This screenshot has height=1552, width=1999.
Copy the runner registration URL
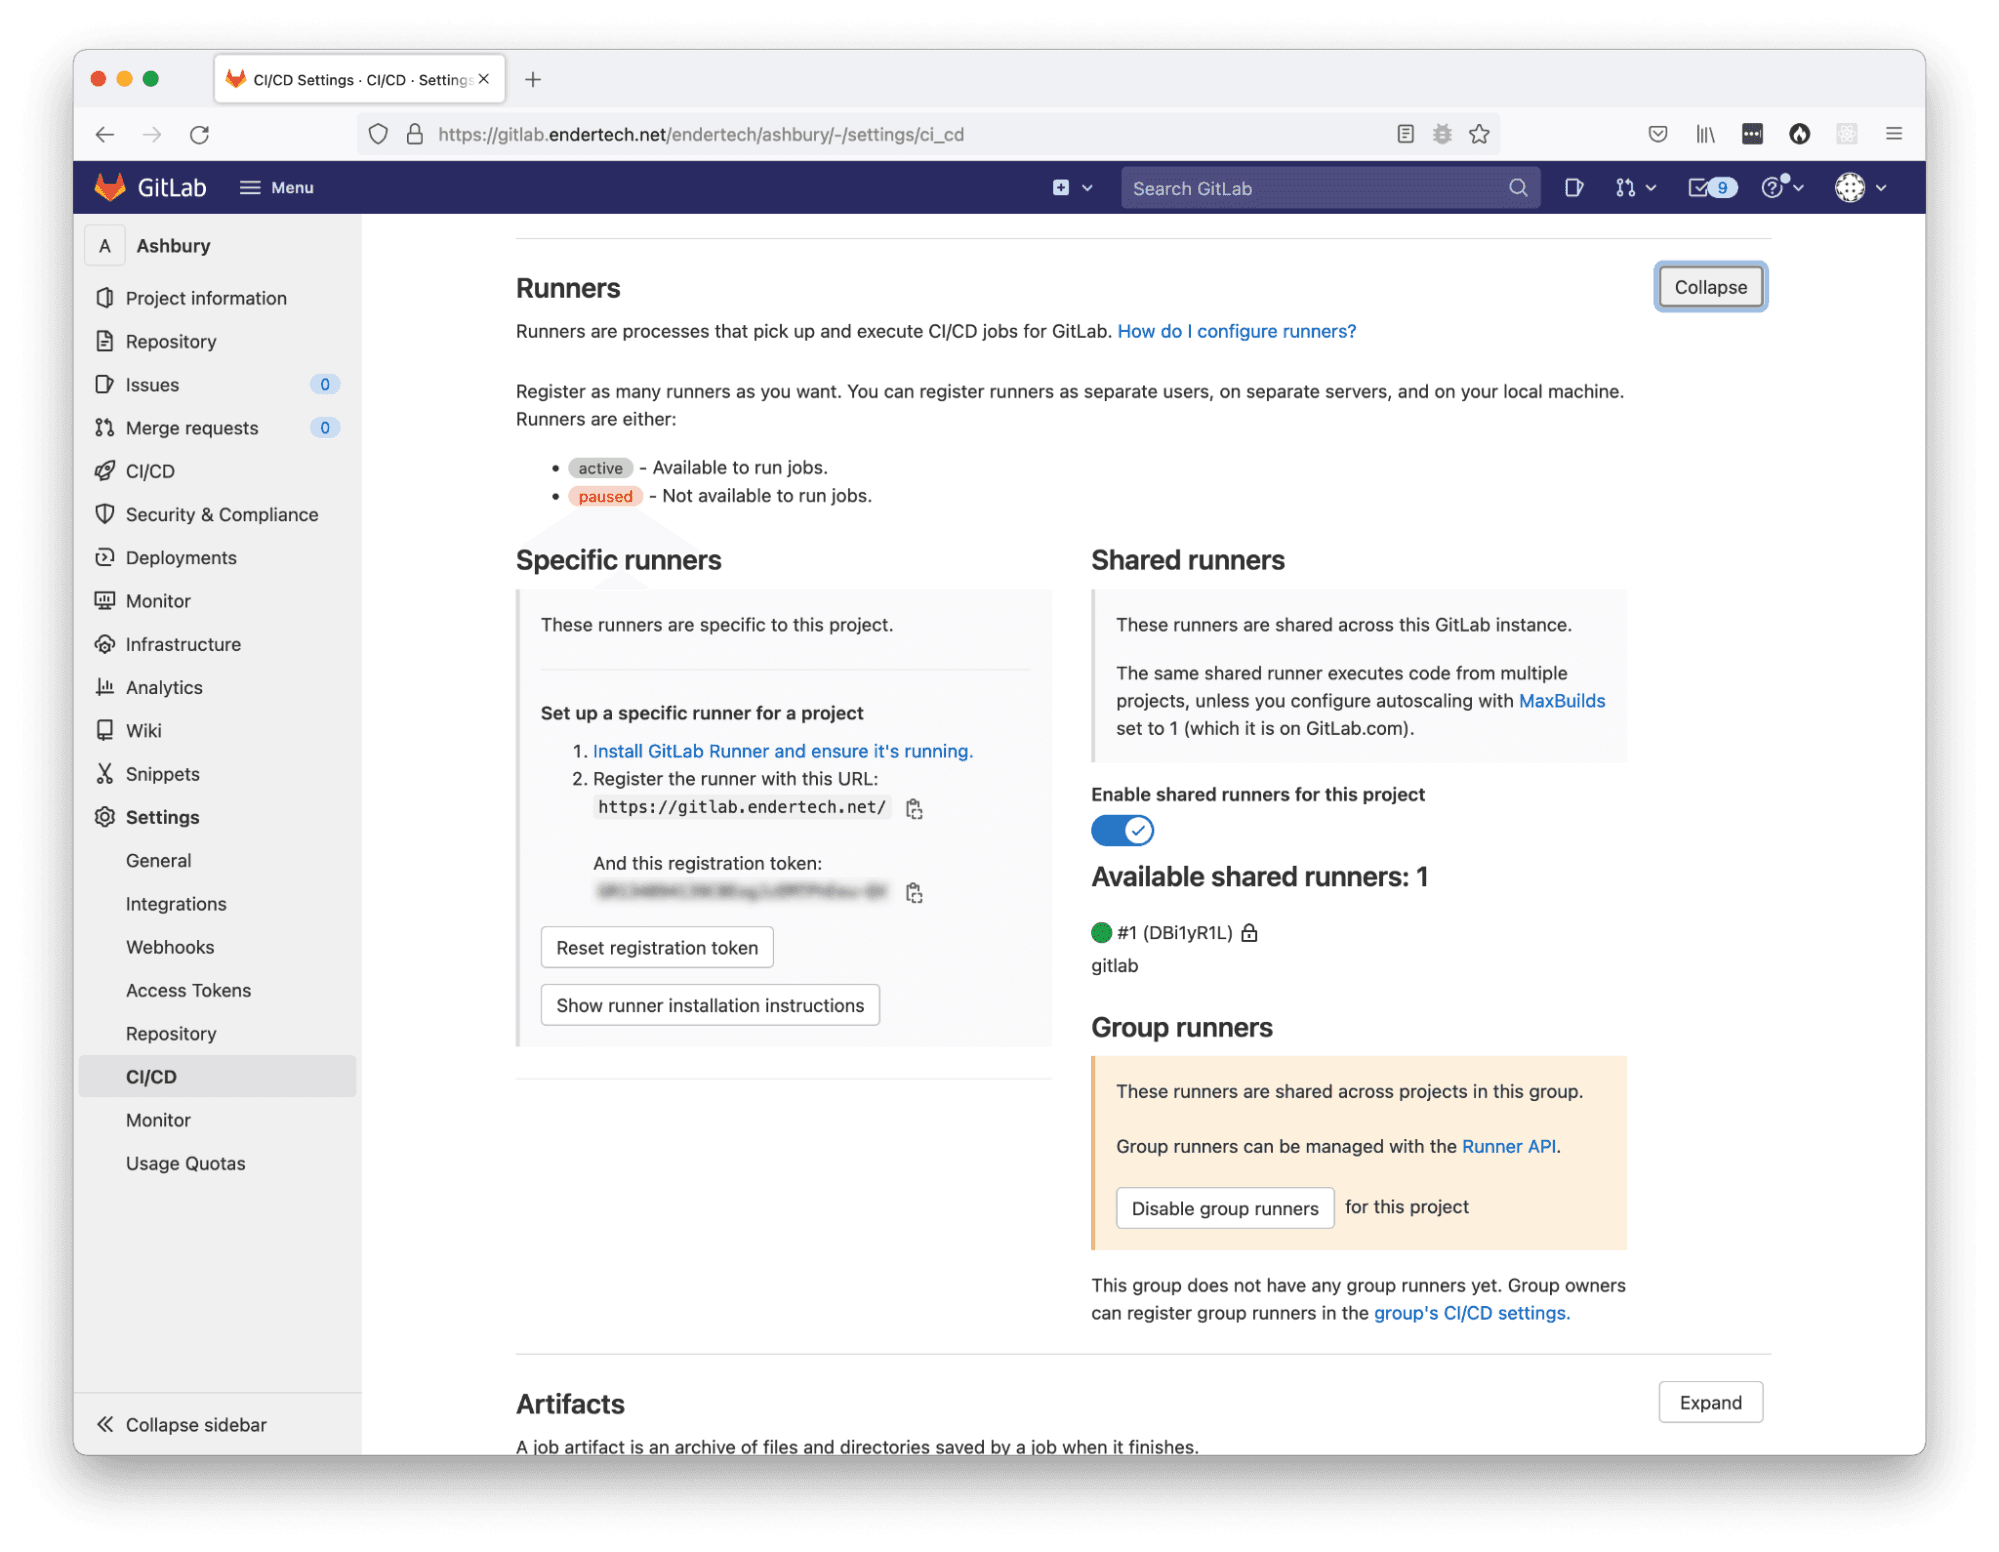[913, 809]
